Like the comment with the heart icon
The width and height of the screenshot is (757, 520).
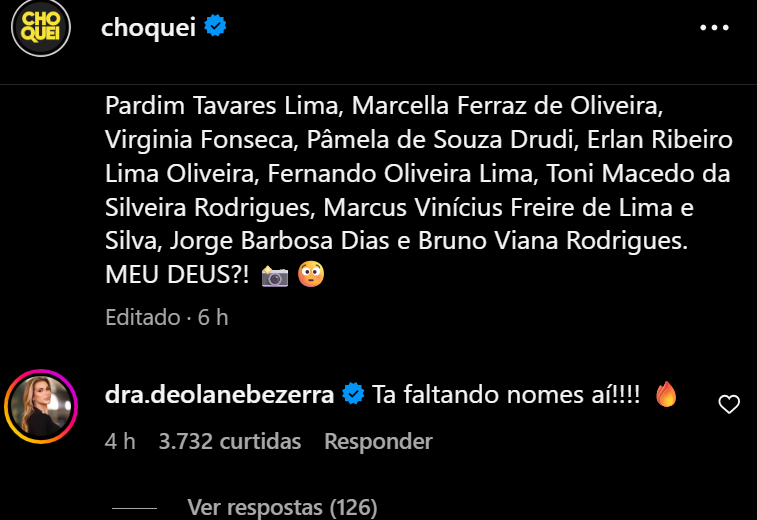[729, 404]
